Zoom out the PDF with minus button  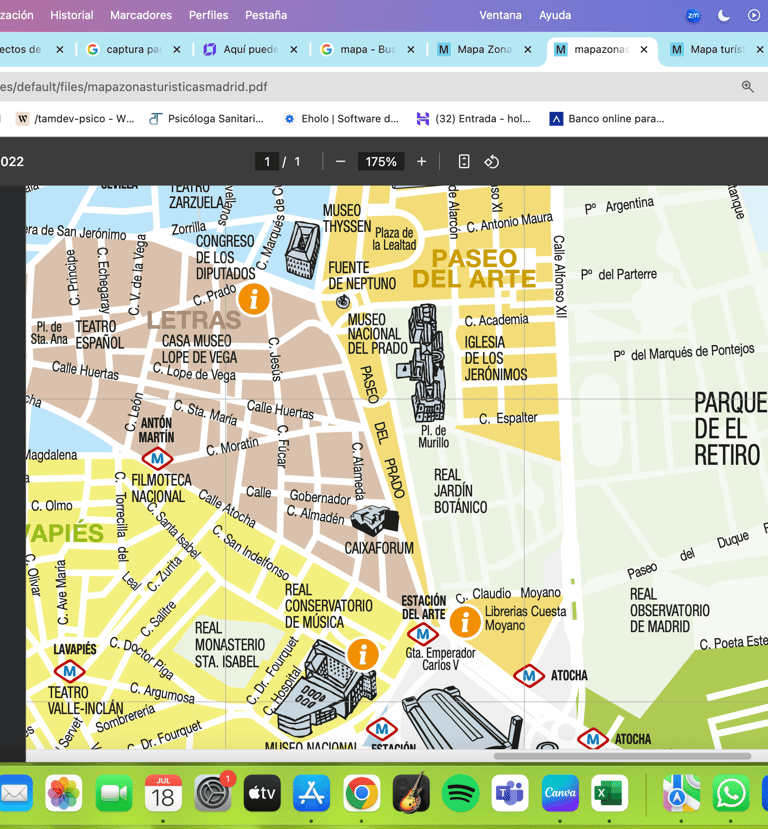coord(340,162)
